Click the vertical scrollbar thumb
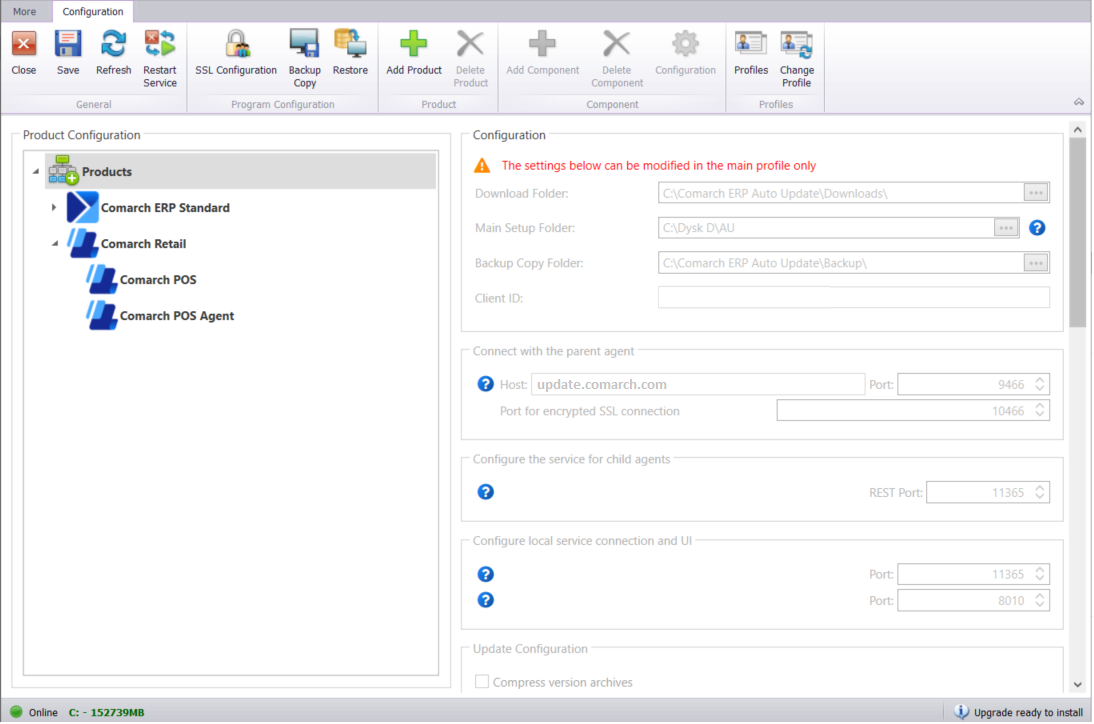1094x724 pixels. [1078, 232]
